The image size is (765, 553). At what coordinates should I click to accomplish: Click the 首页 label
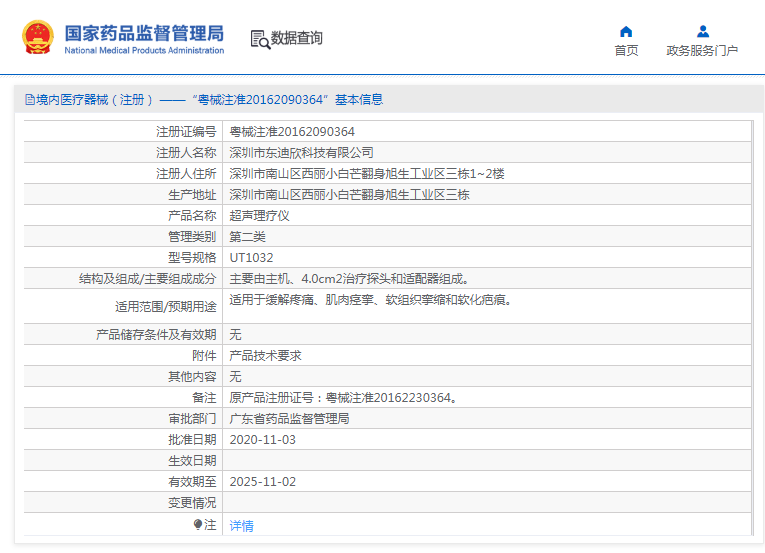point(626,51)
